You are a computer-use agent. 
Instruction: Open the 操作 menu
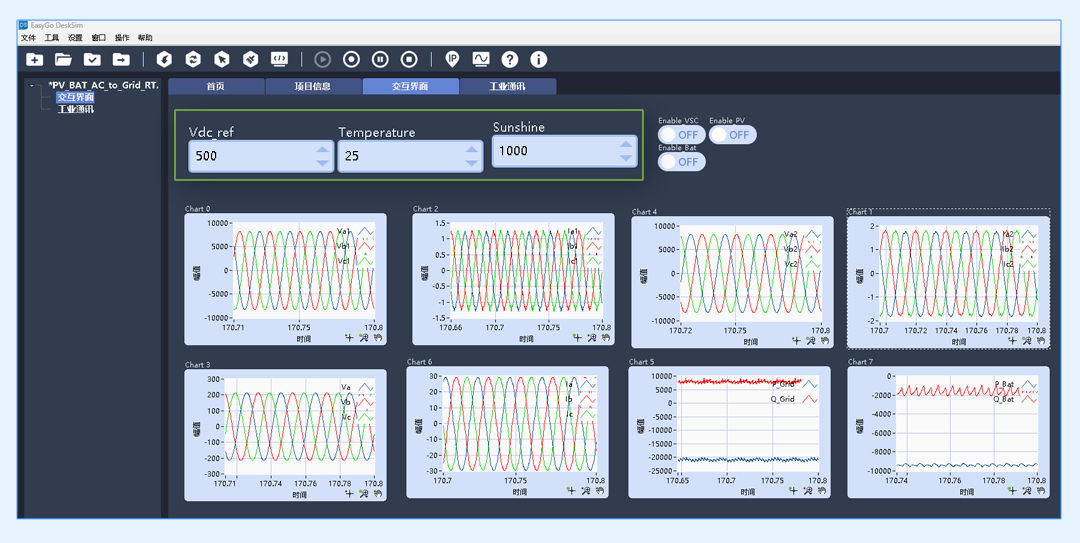[122, 38]
